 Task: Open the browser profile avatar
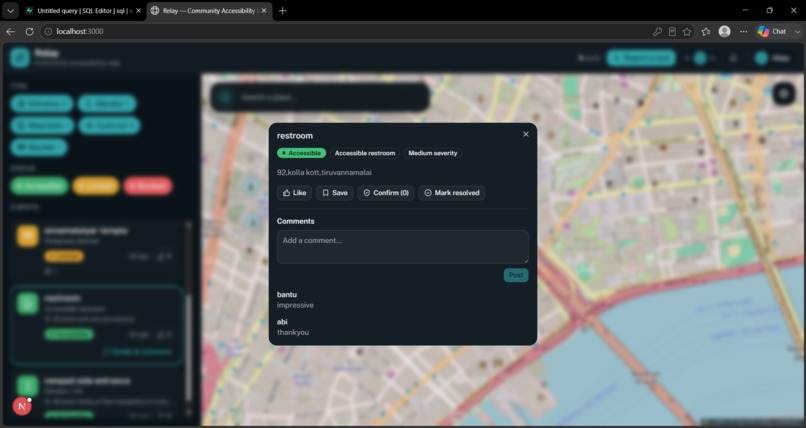coord(724,31)
